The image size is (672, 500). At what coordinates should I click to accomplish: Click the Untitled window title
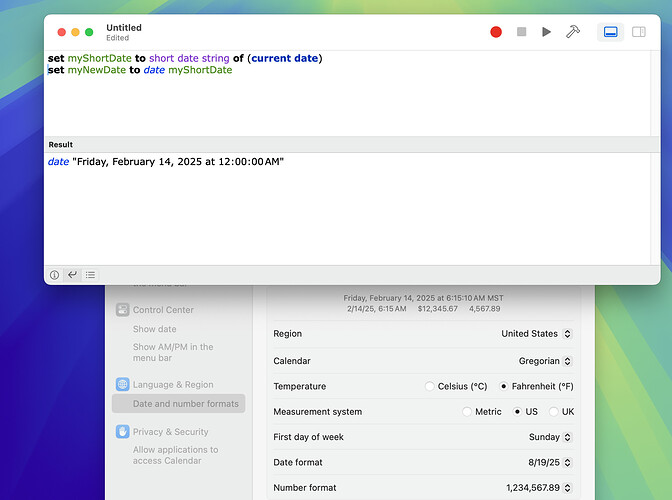pos(124,27)
